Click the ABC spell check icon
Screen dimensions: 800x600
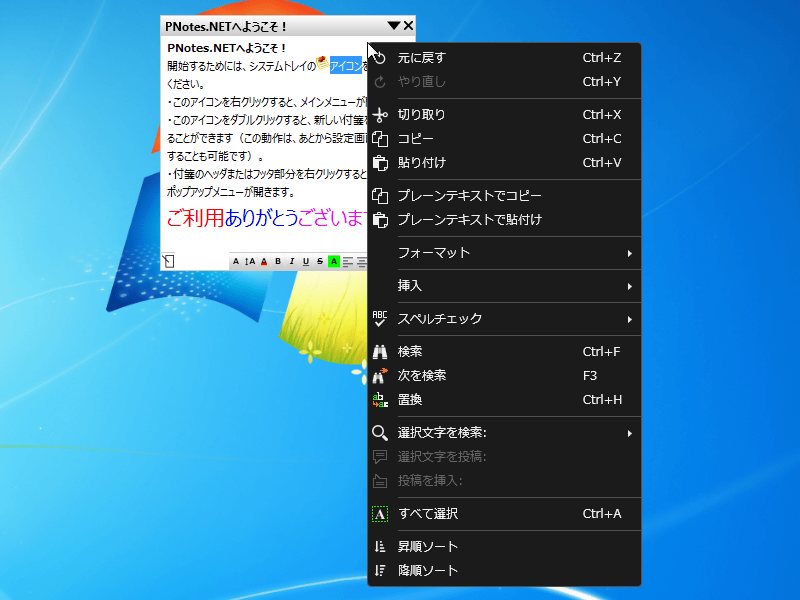coord(380,319)
